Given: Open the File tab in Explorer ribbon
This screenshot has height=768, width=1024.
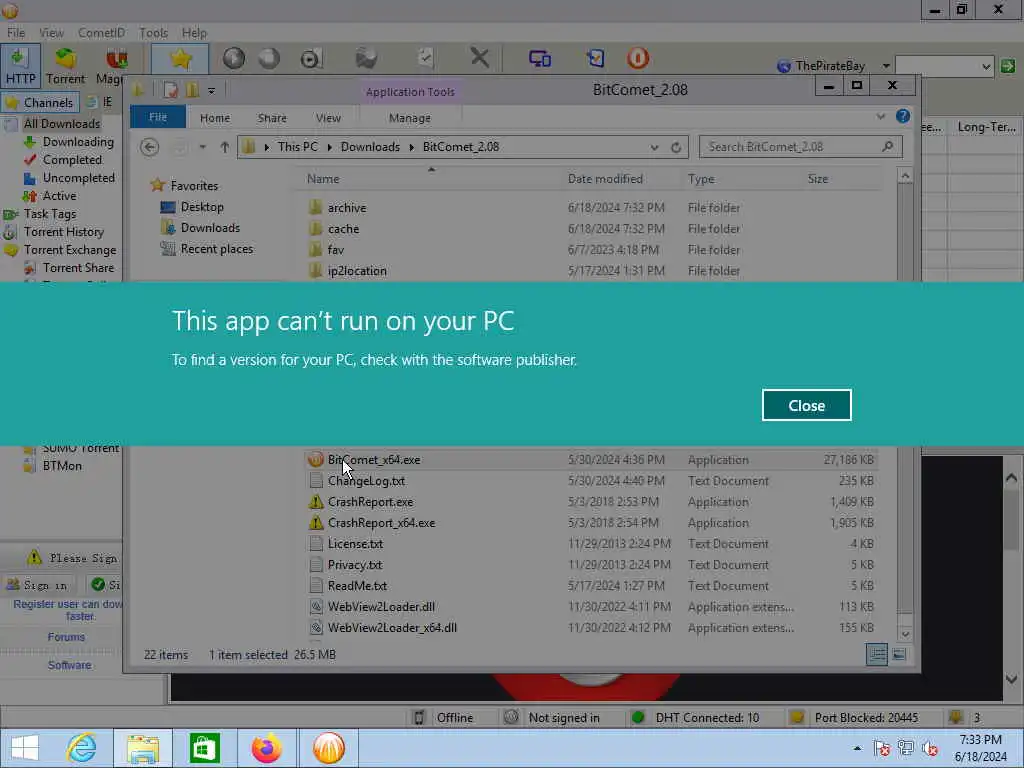Looking at the screenshot, I should pos(158,117).
